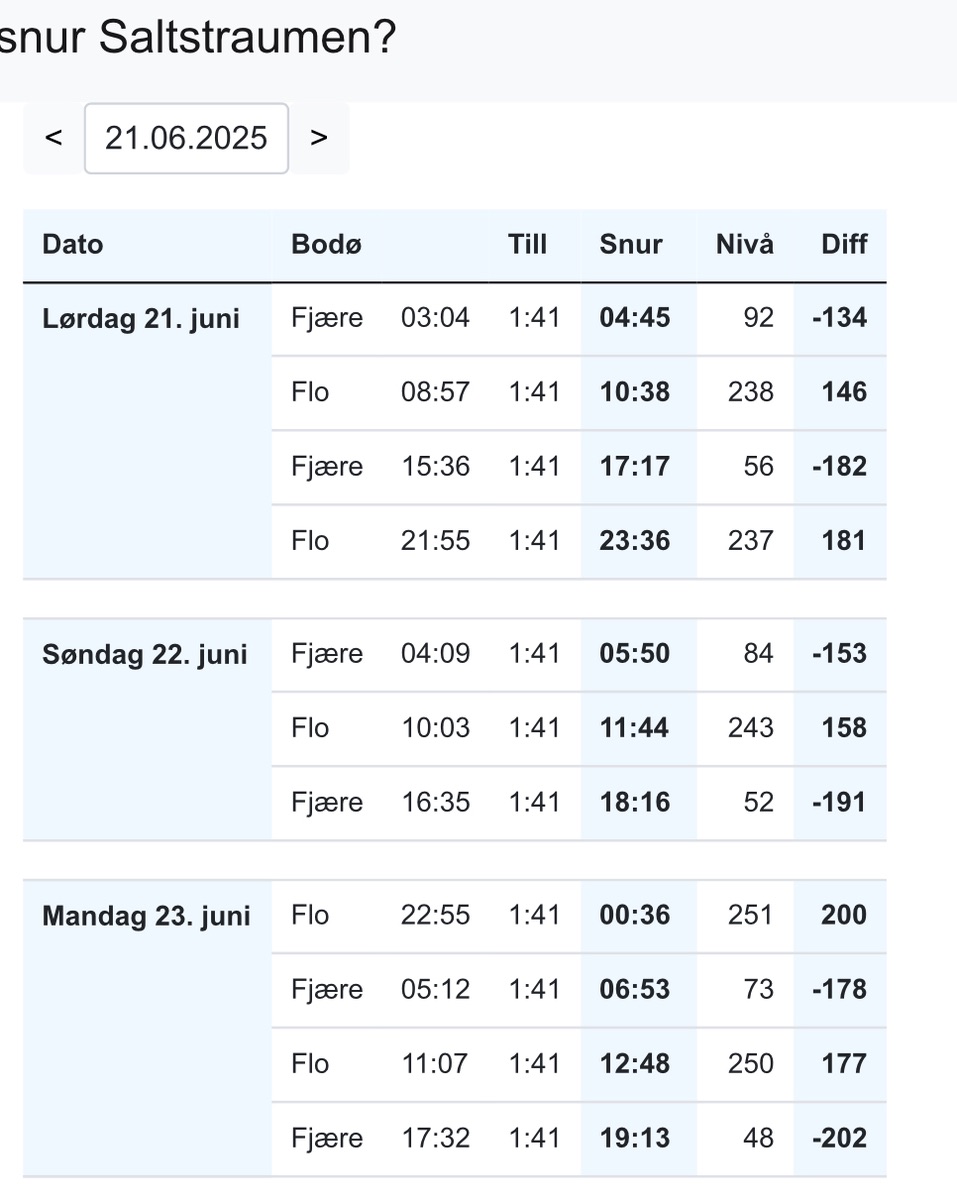Click the 19:13 turn time

[x=635, y=1139]
